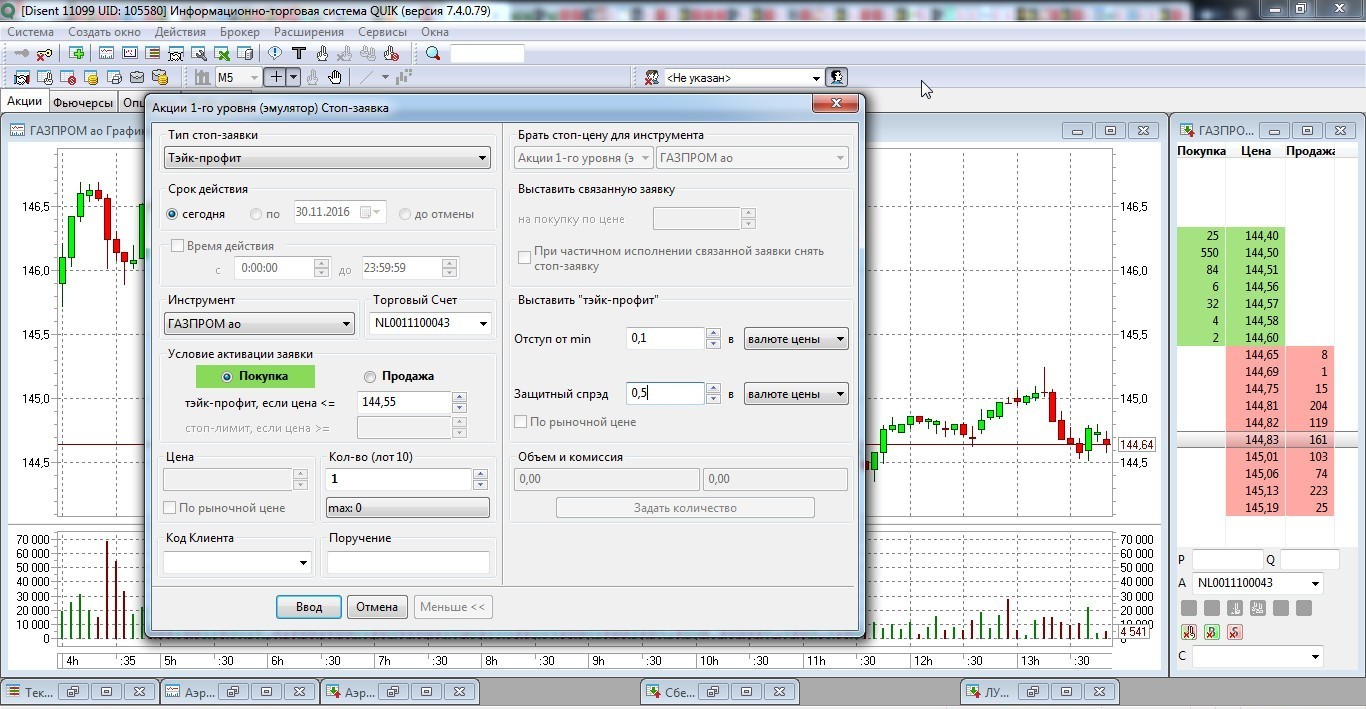Image resolution: width=1366 pixels, height=709 pixels.
Task: Select the hand pan tool in chart toolbar
Action: (335, 77)
